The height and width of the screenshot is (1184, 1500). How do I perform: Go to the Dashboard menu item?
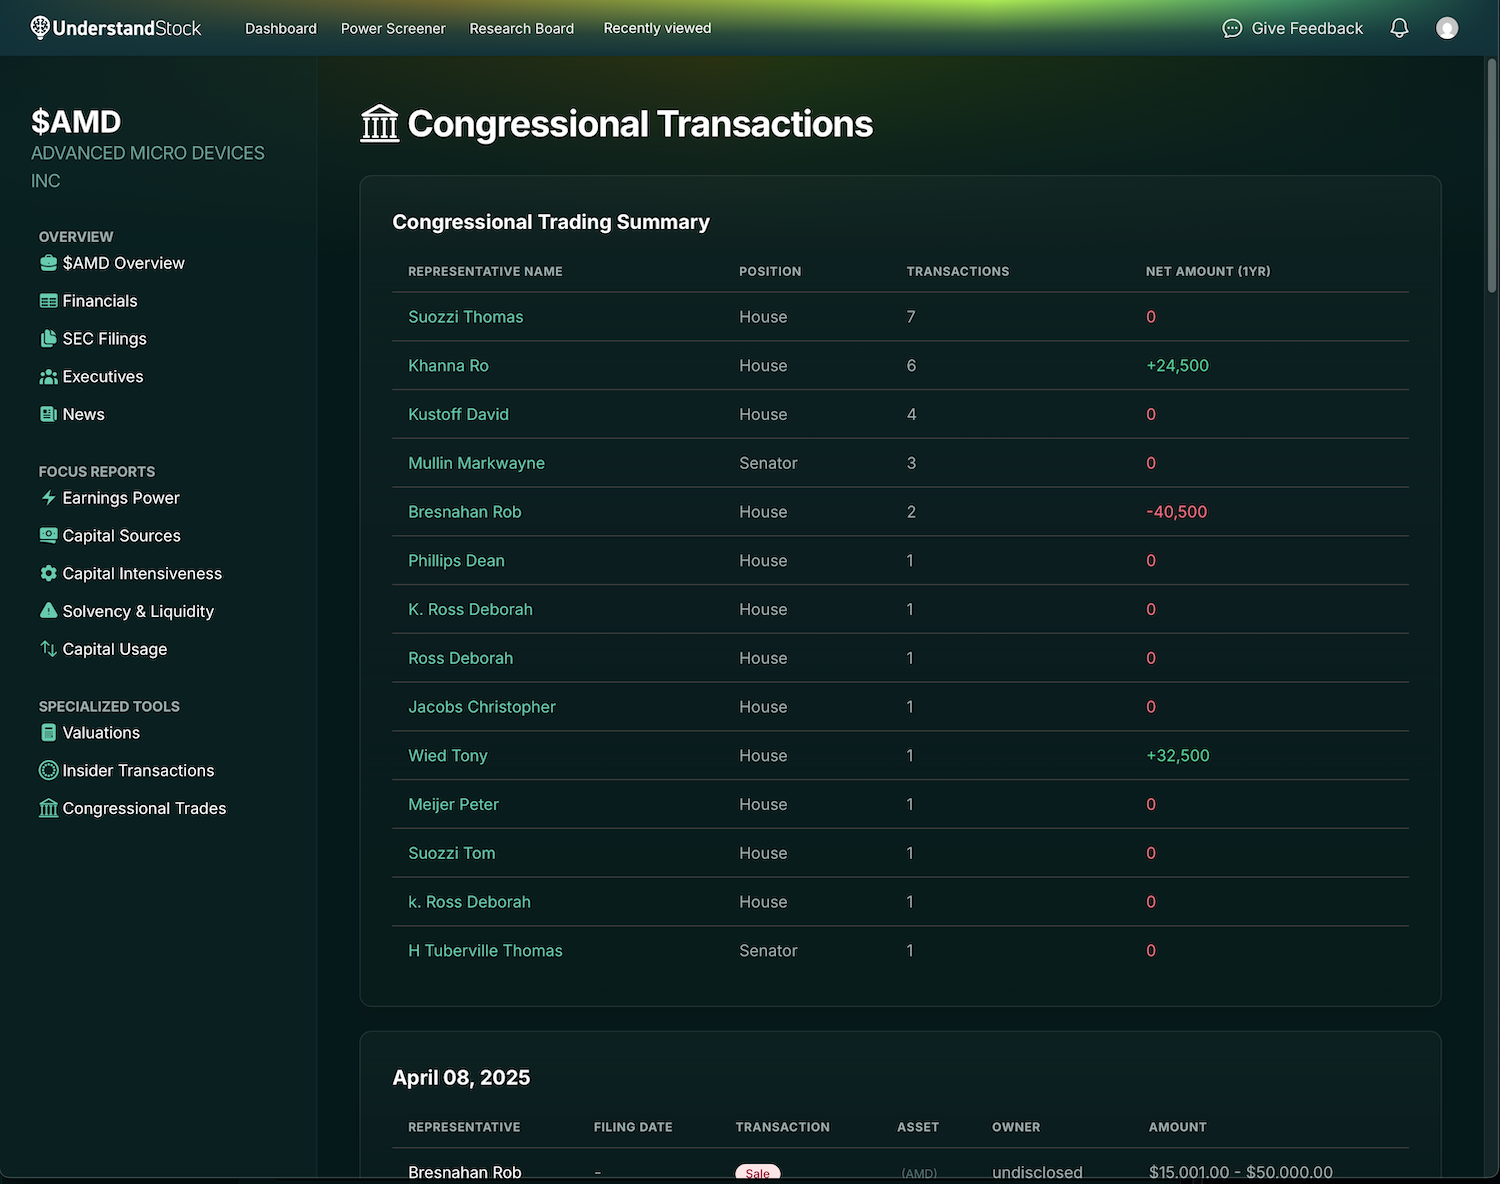(x=281, y=28)
